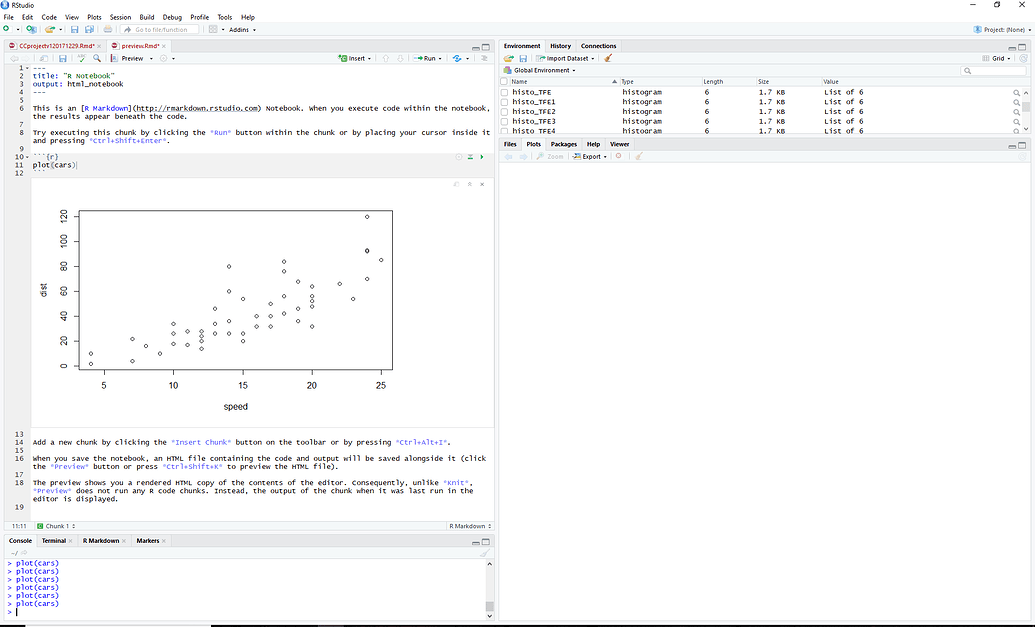Click the Print icon in the main toolbar
Image resolution: width=1035 pixels, height=627 pixels.
(x=108, y=30)
